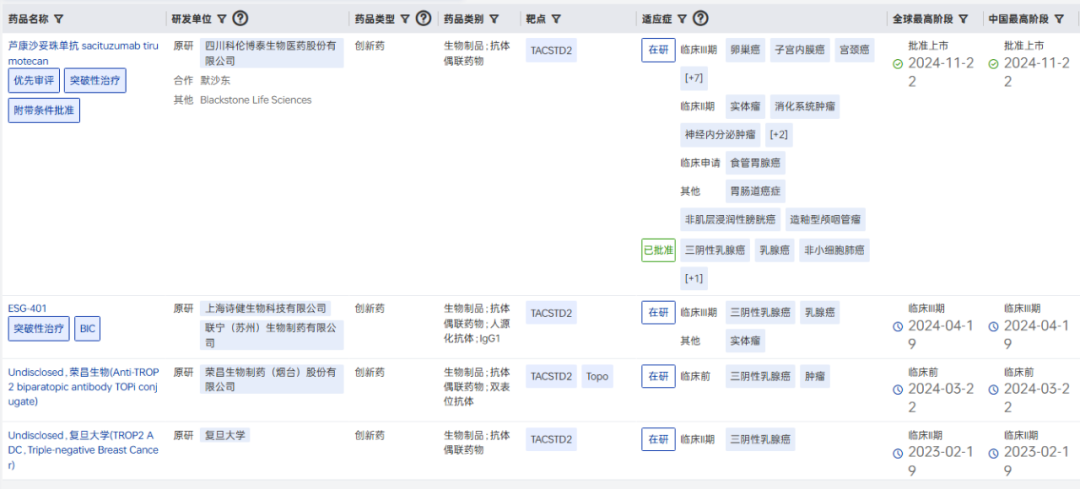Screen dimensions: 1080x489
Task: Filter the 研发单位 column
Action: click(221, 19)
